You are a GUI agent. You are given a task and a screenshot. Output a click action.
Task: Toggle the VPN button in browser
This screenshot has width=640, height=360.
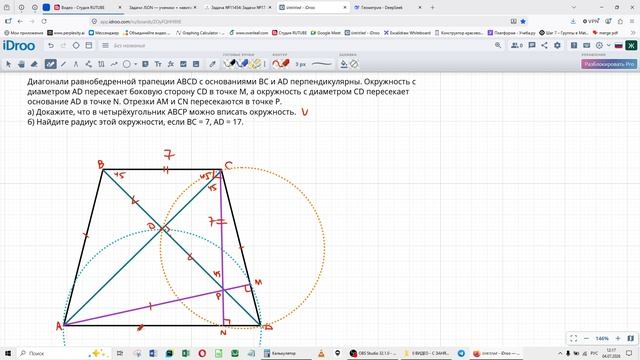[591, 21]
